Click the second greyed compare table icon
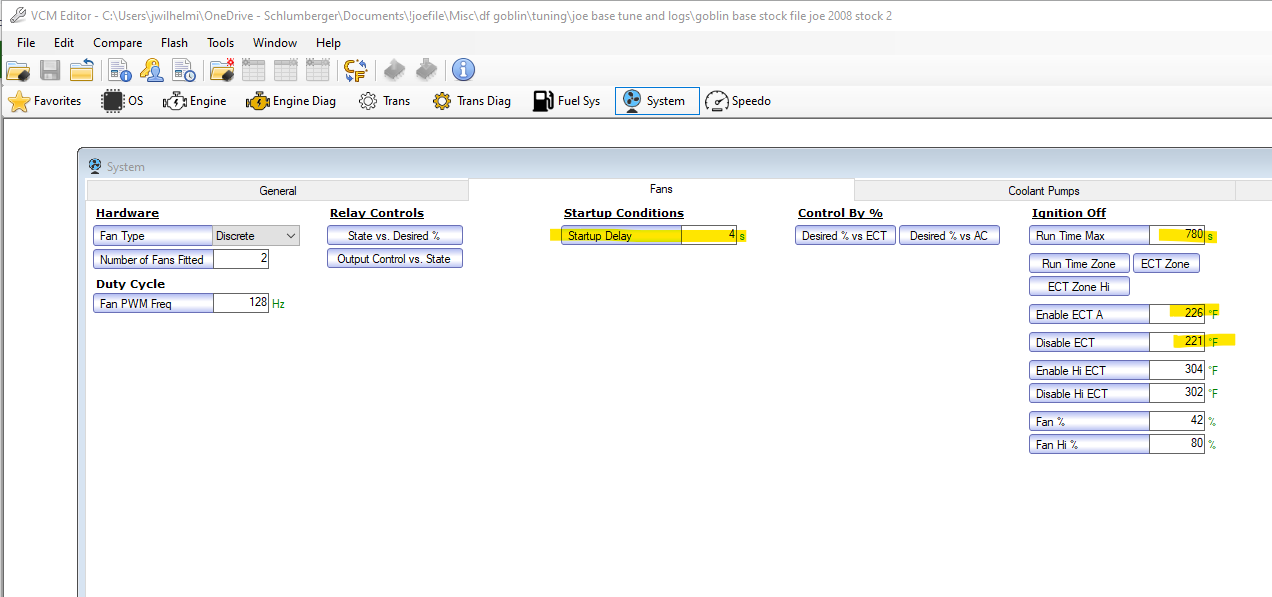This screenshot has width=1272, height=597. click(x=285, y=70)
